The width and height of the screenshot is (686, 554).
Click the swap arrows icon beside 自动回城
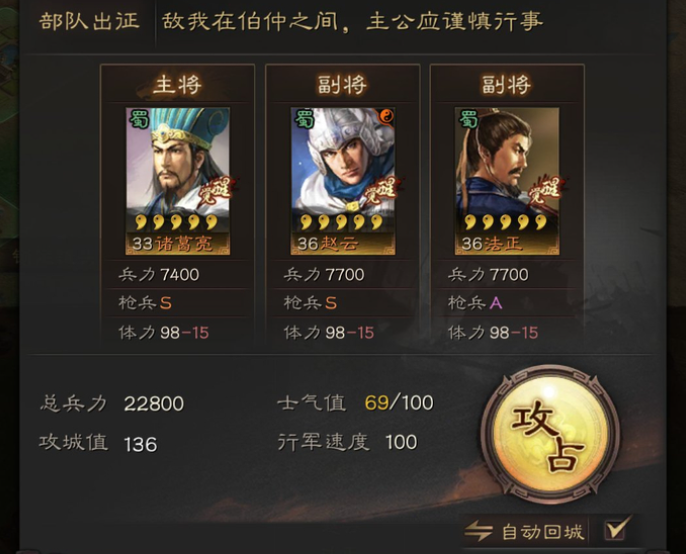tap(478, 532)
